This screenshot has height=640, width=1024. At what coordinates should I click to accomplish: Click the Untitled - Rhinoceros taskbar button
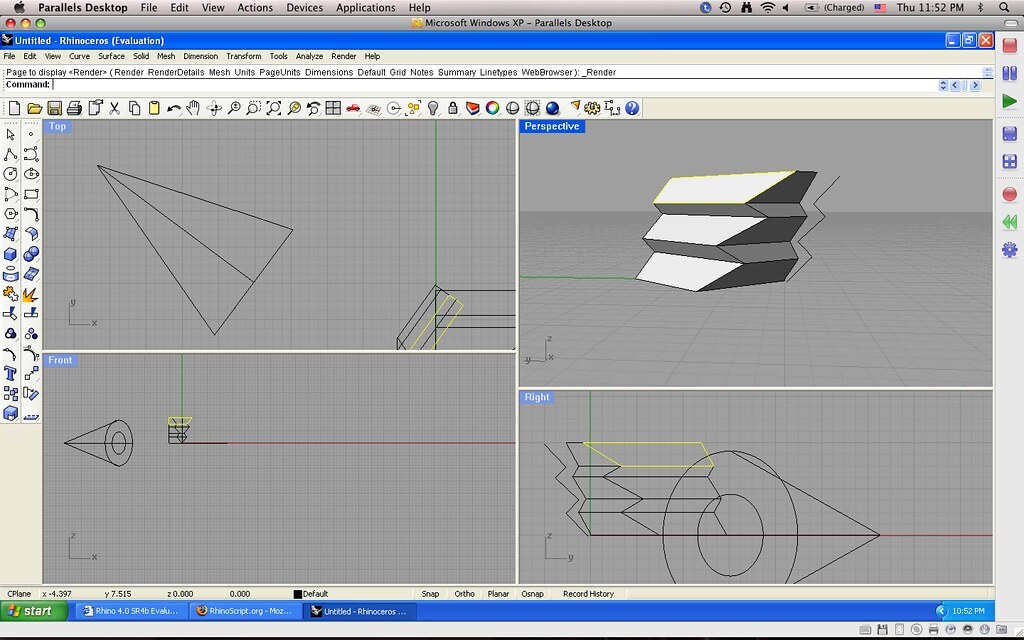click(360, 611)
